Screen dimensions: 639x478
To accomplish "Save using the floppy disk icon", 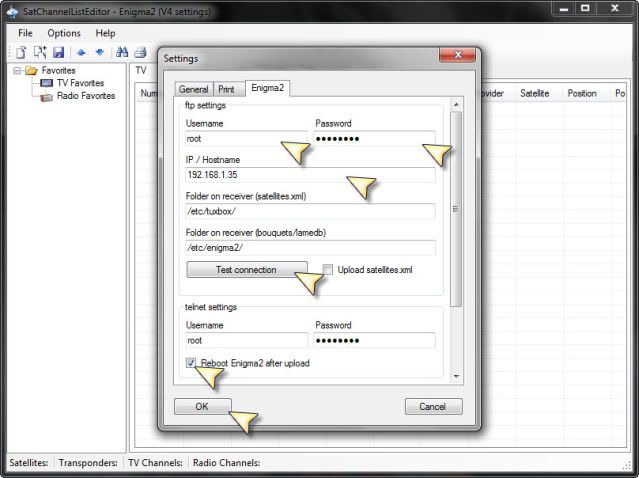I will pyautogui.click(x=59, y=52).
